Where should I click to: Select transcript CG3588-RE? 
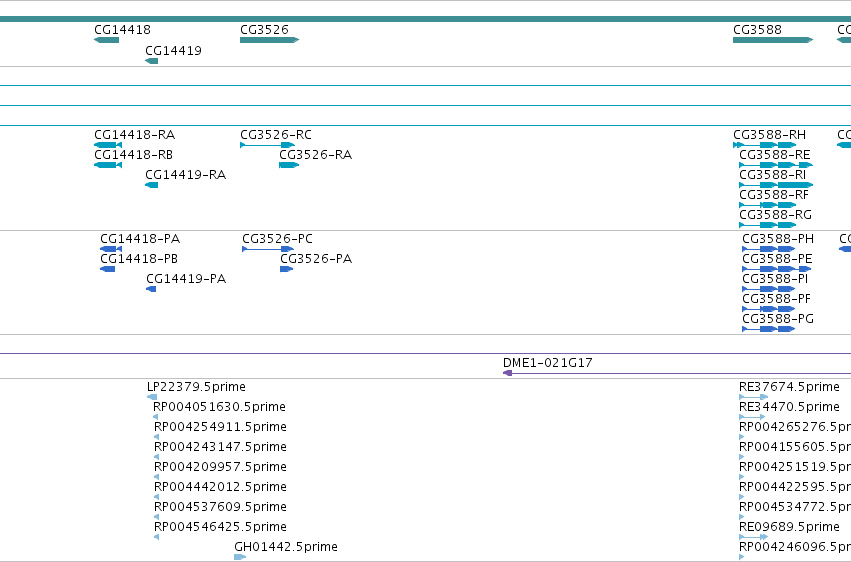pos(776,165)
